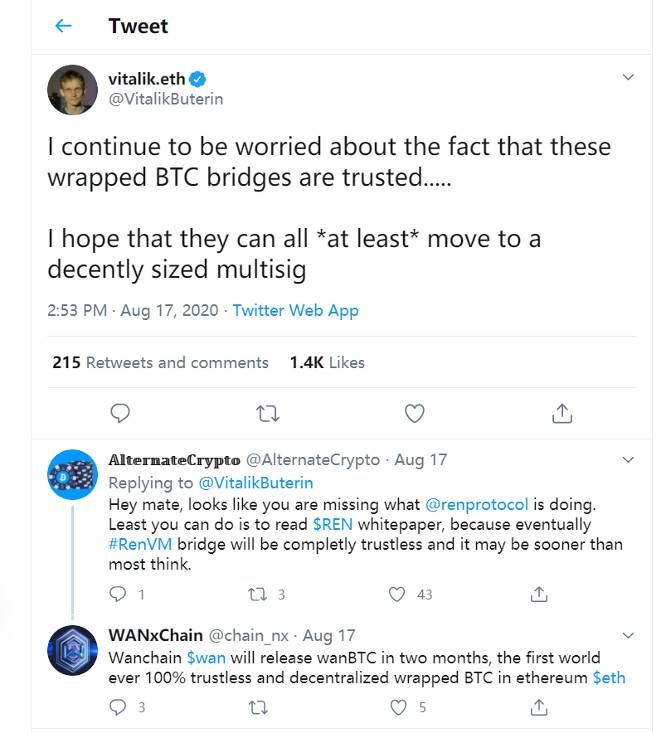Screen dimensions: 666x732
Task: Like Vitalik's main tweet
Action: point(414,412)
